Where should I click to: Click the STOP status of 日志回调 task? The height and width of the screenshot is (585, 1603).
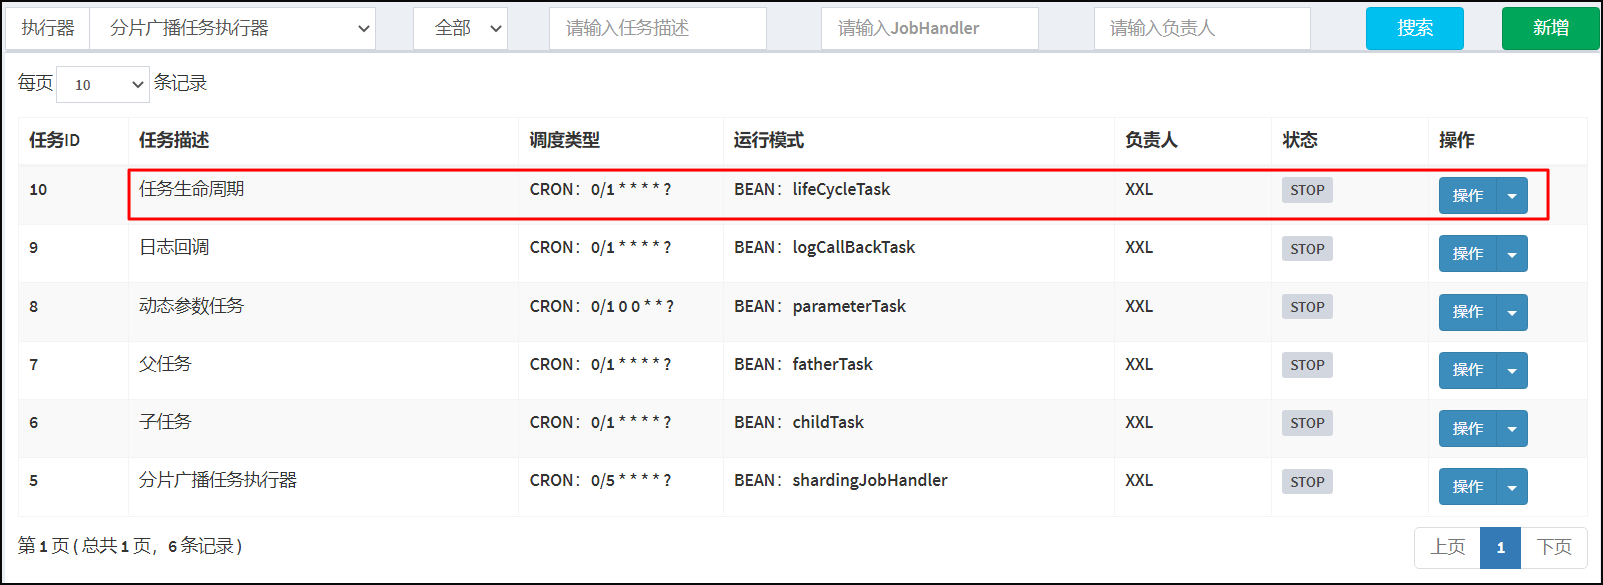pyautogui.click(x=1307, y=248)
